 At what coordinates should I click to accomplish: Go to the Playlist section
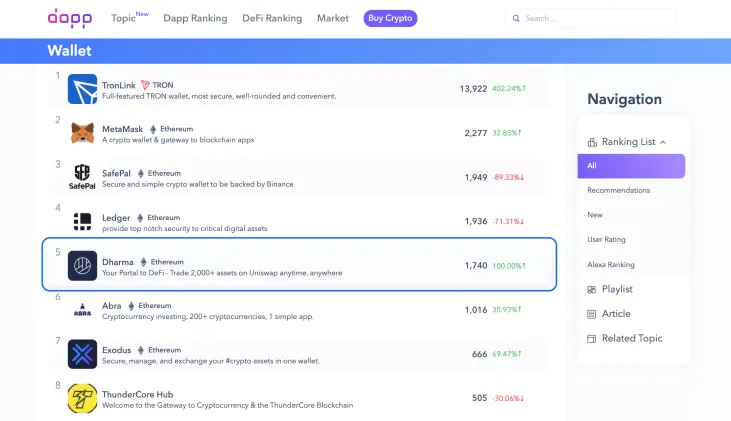click(x=617, y=289)
